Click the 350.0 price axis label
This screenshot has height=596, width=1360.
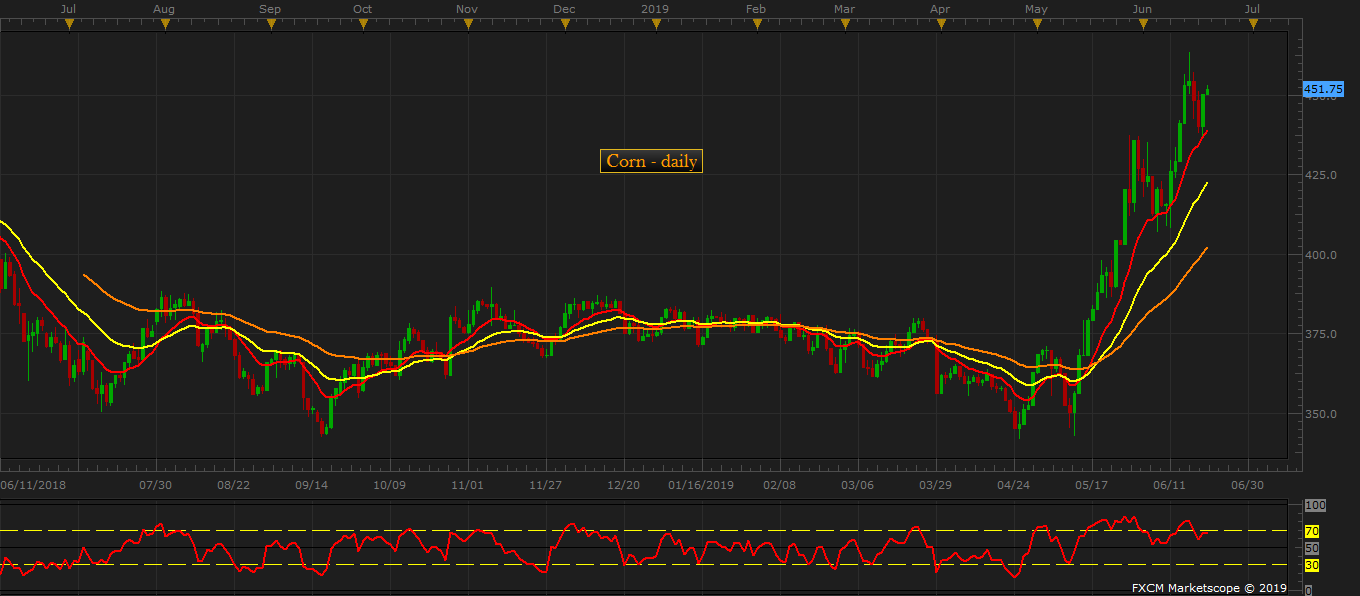tap(1322, 414)
